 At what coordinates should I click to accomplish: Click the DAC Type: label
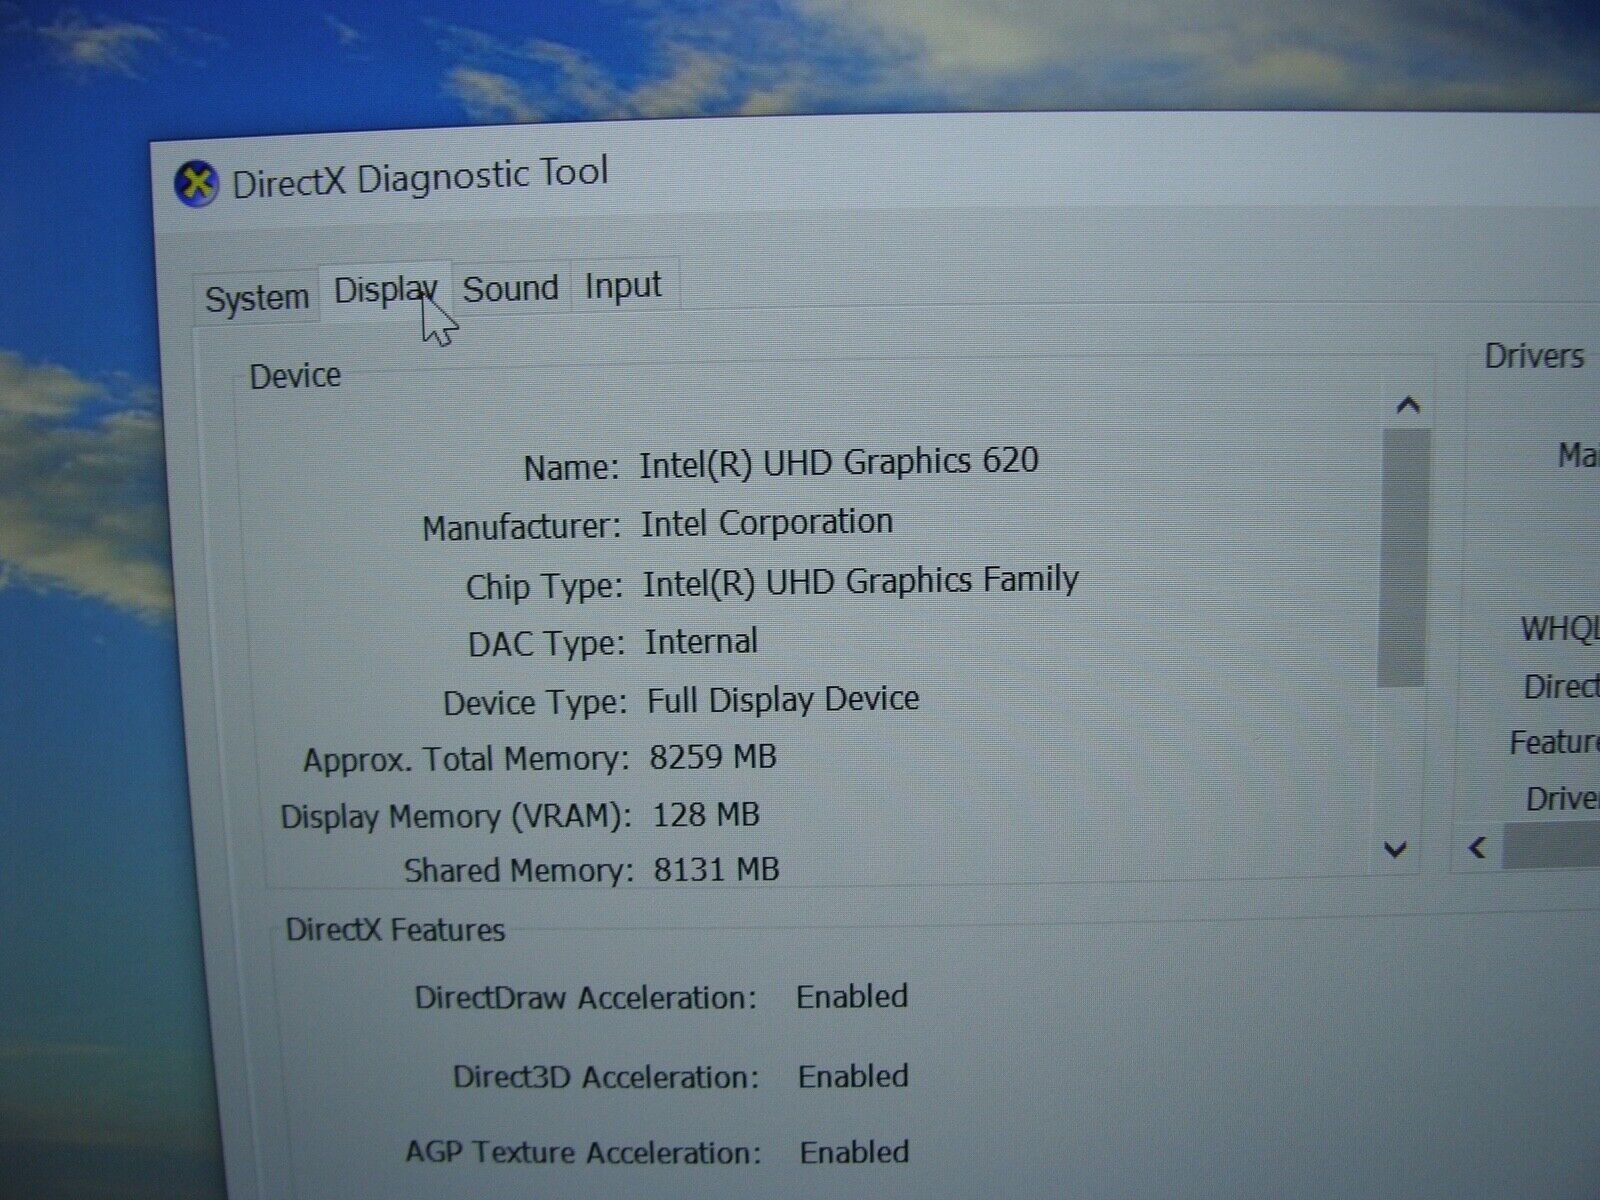coord(547,644)
